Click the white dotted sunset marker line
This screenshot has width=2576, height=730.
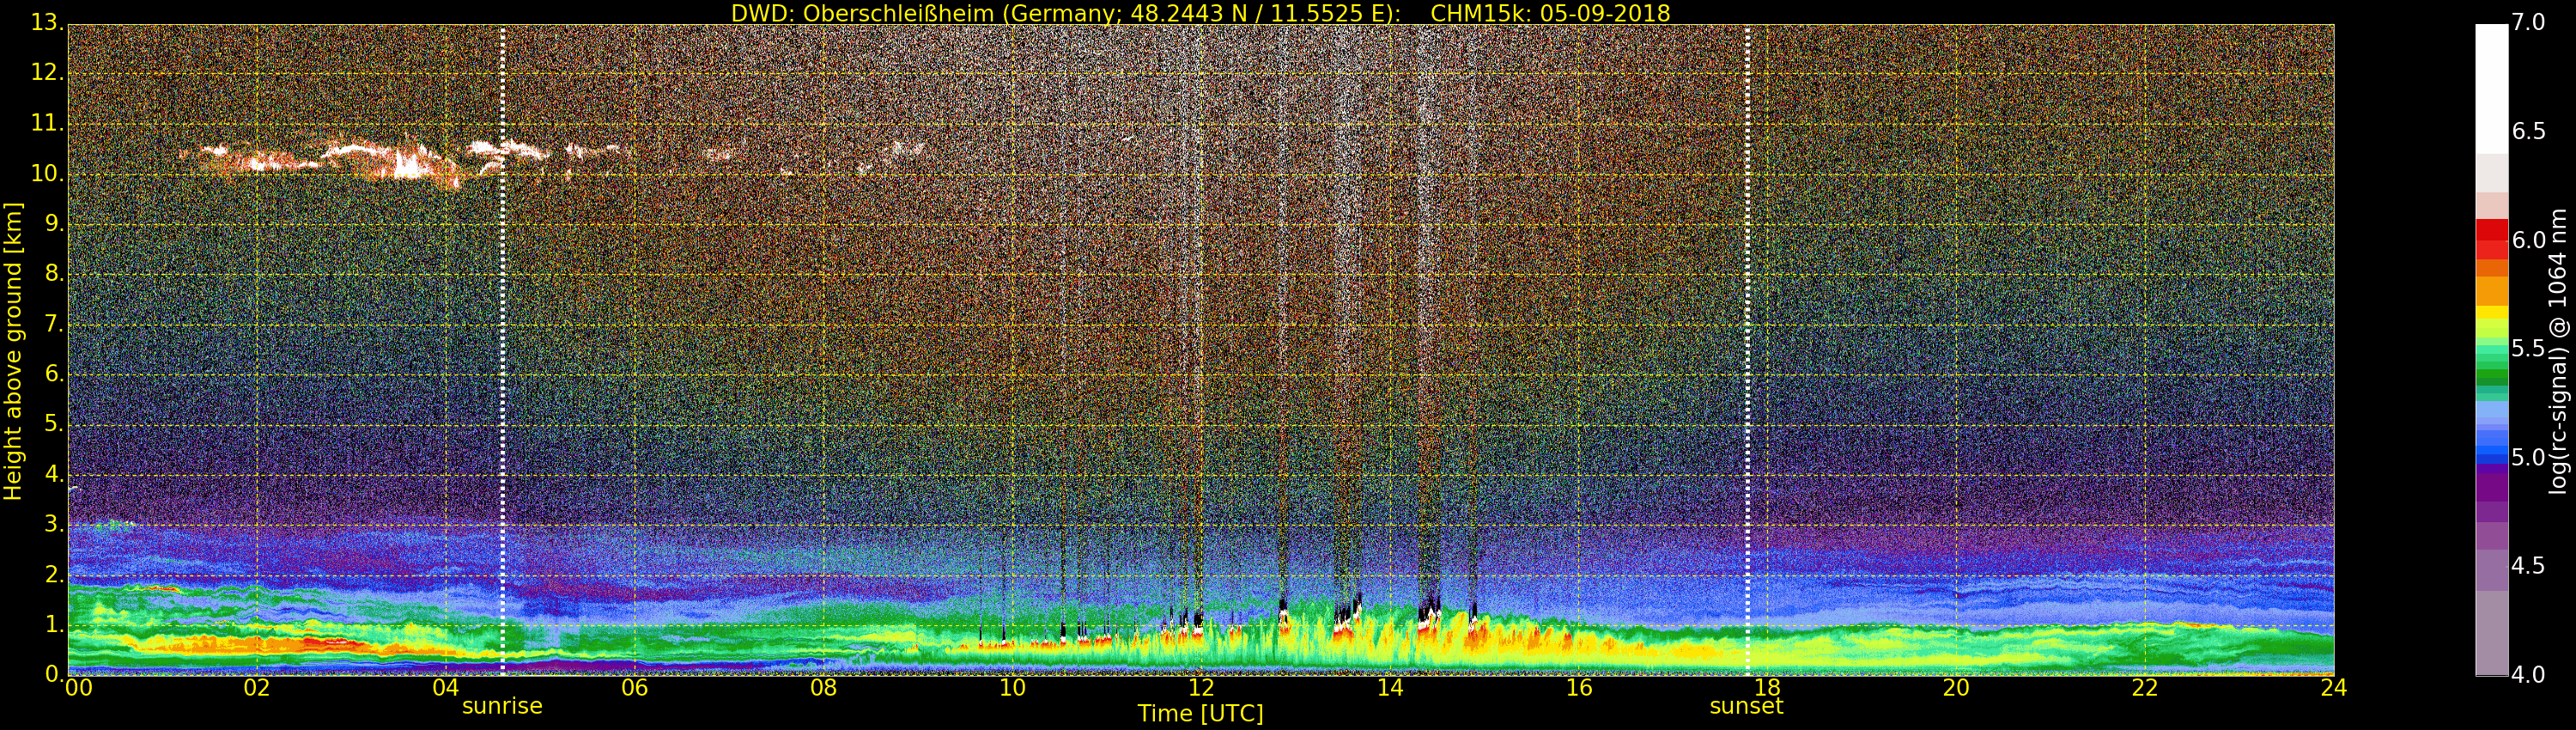[1747, 350]
